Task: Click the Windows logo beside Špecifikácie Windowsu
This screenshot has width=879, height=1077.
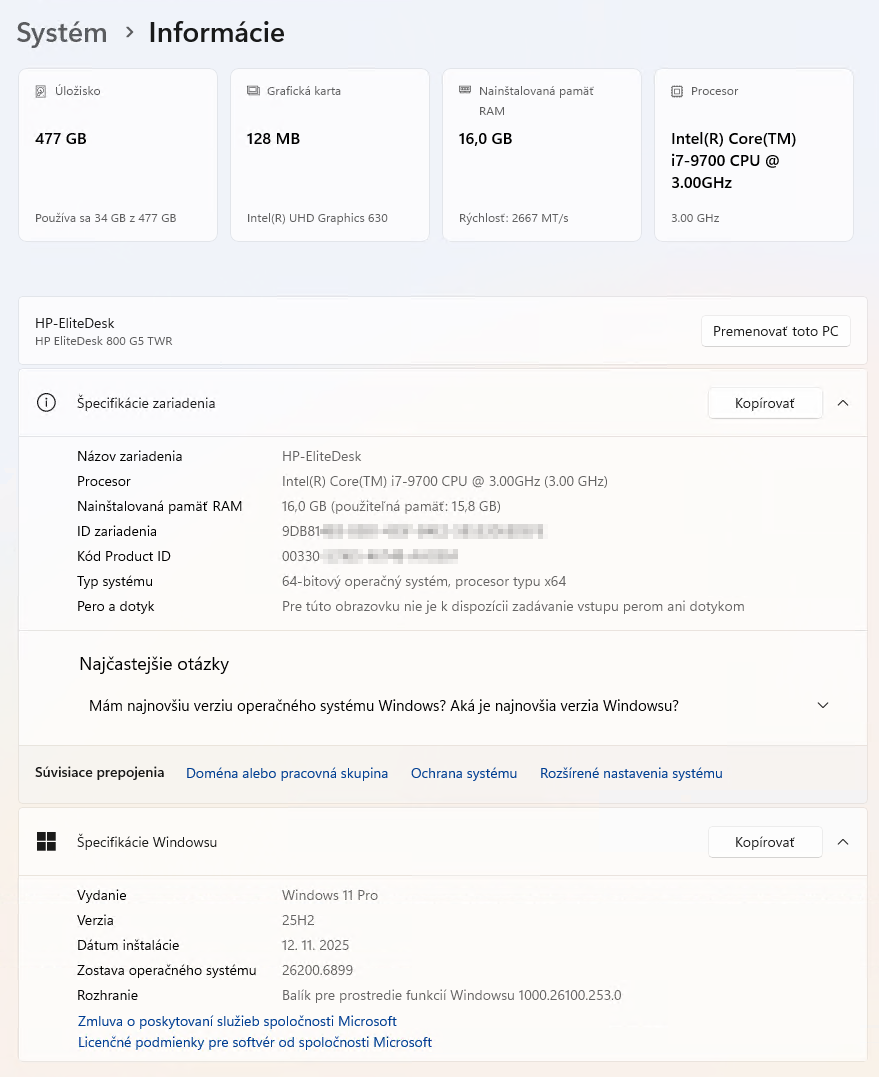Action: coord(46,842)
